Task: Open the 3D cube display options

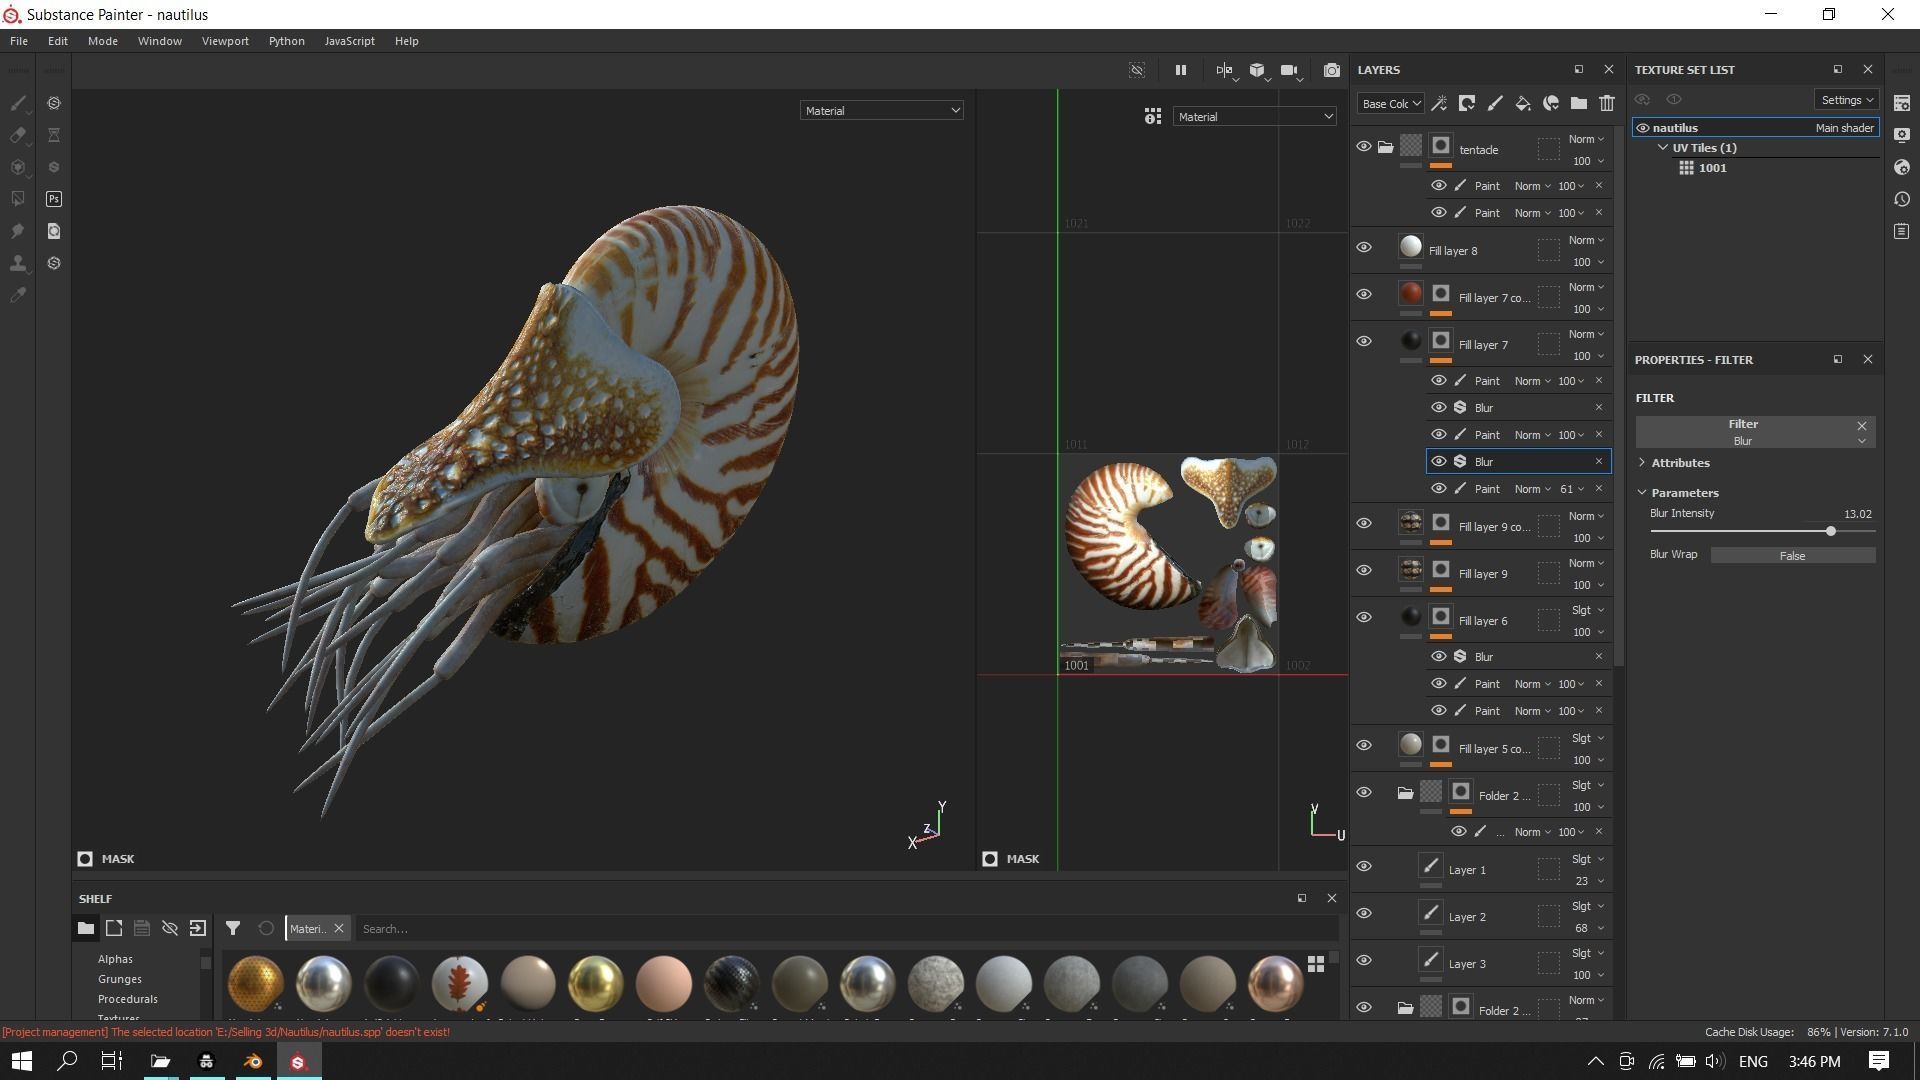Action: point(1258,70)
